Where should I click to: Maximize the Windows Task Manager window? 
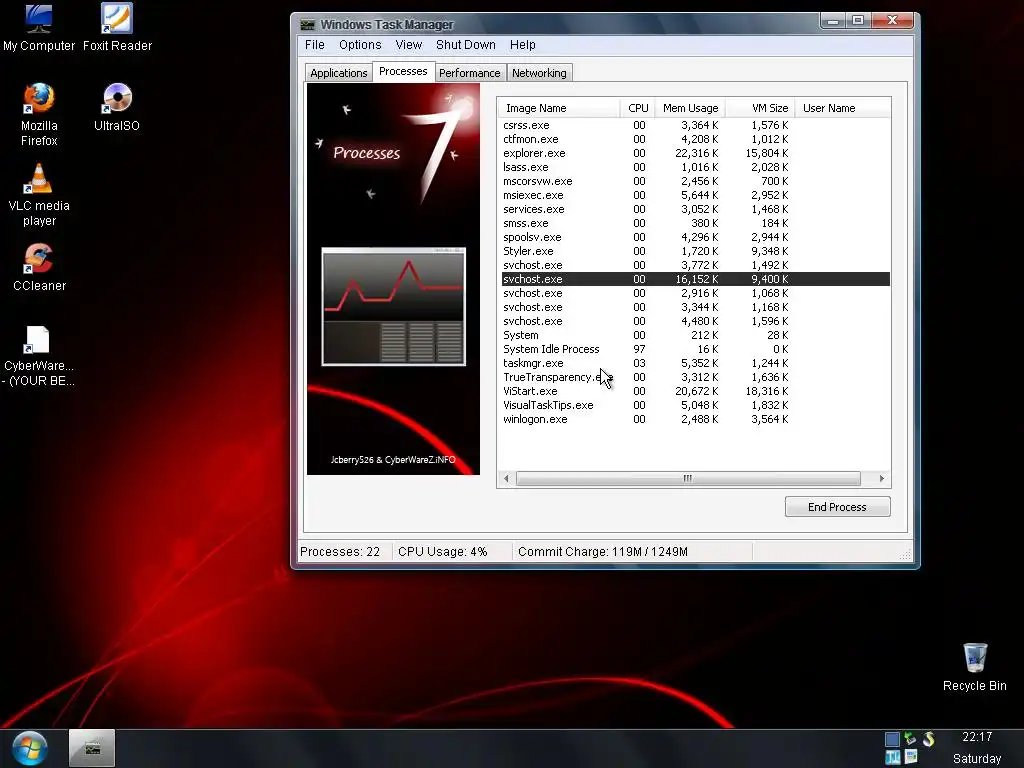coord(858,21)
